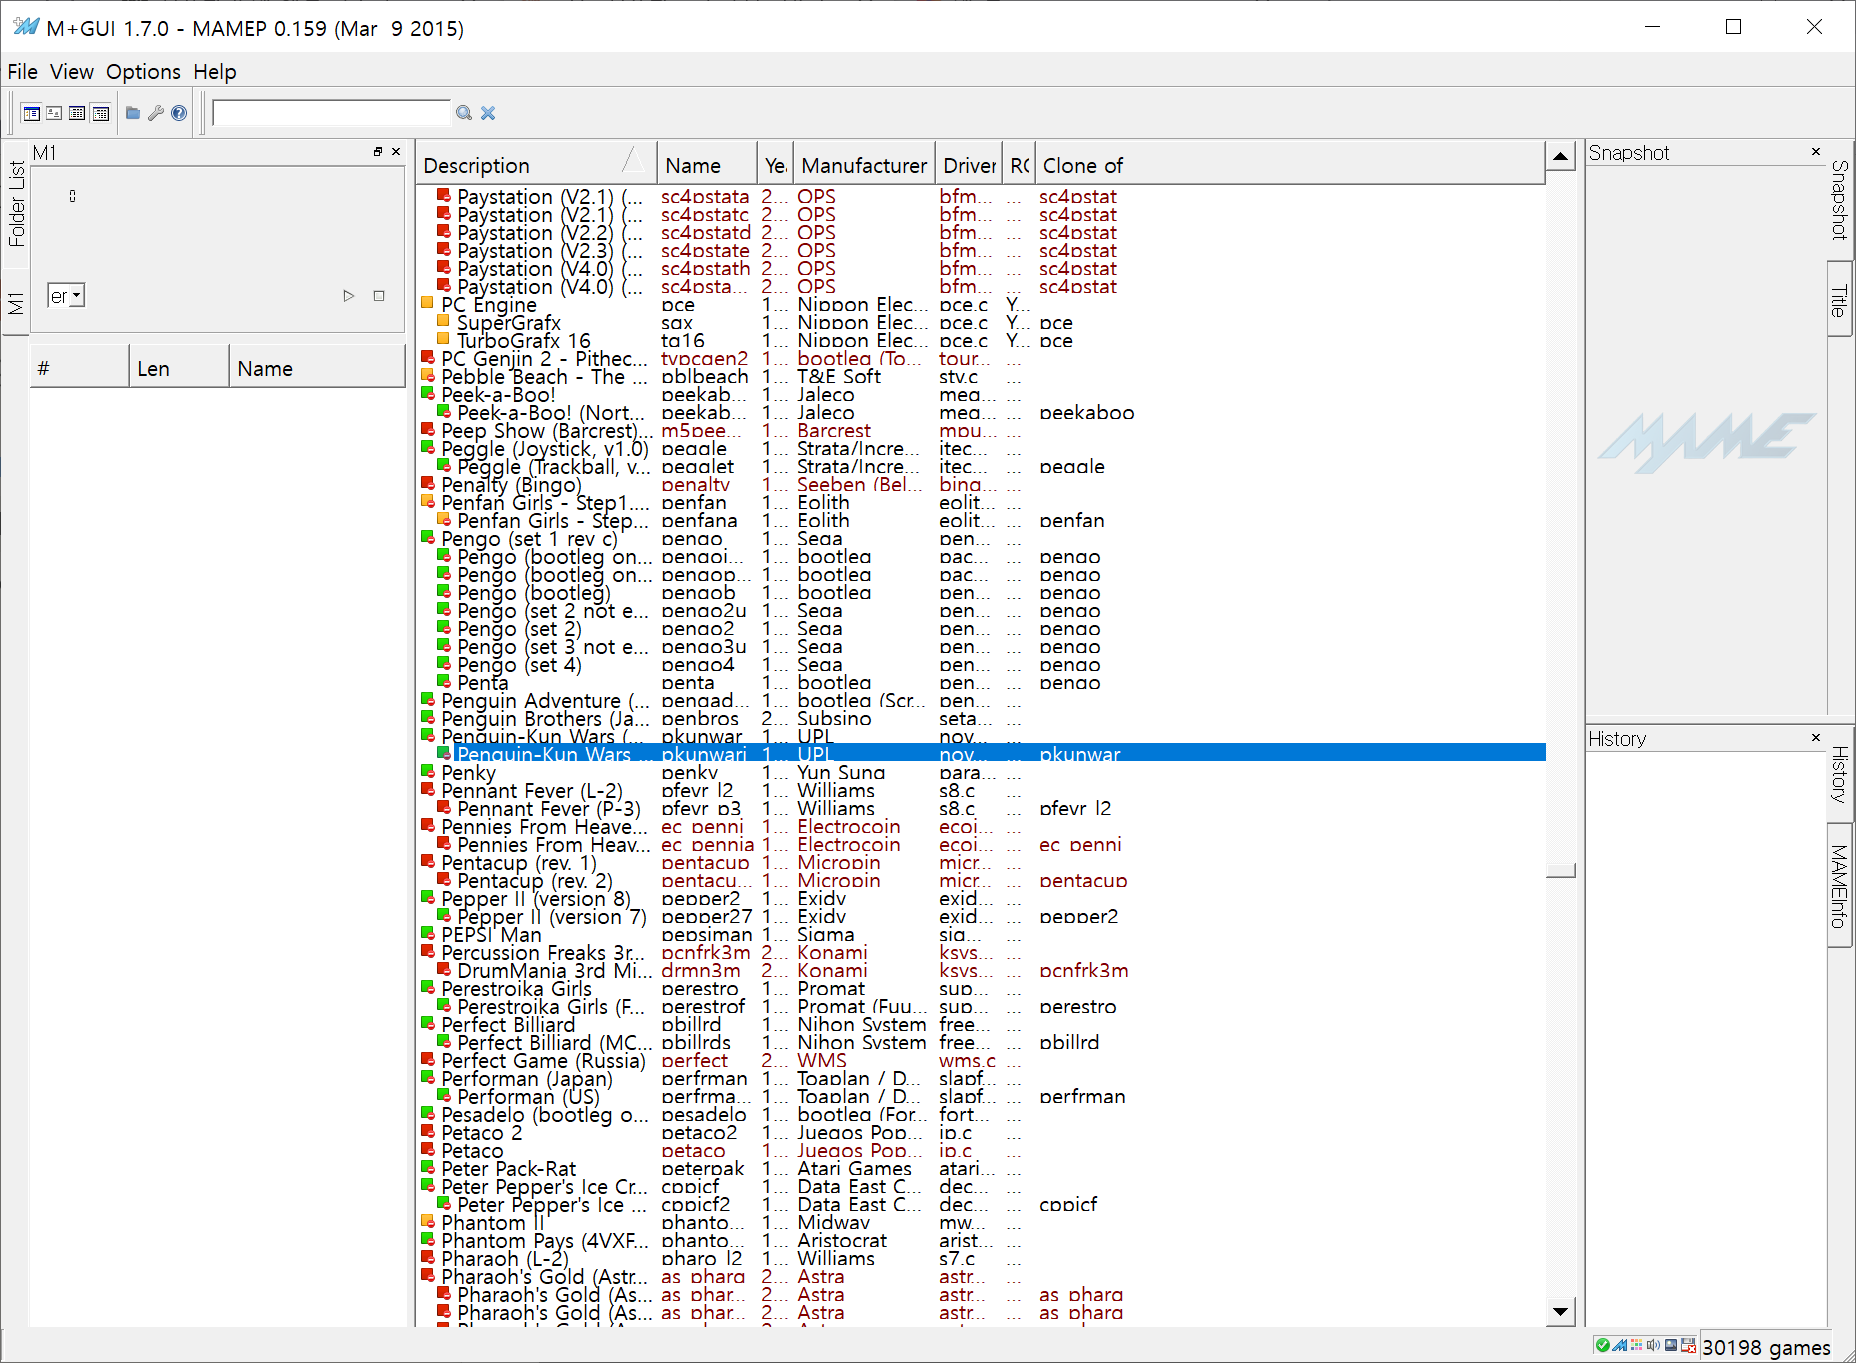Click the # column header in M1
Image resolution: width=1856 pixels, height=1363 pixels.
click(79, 368)
